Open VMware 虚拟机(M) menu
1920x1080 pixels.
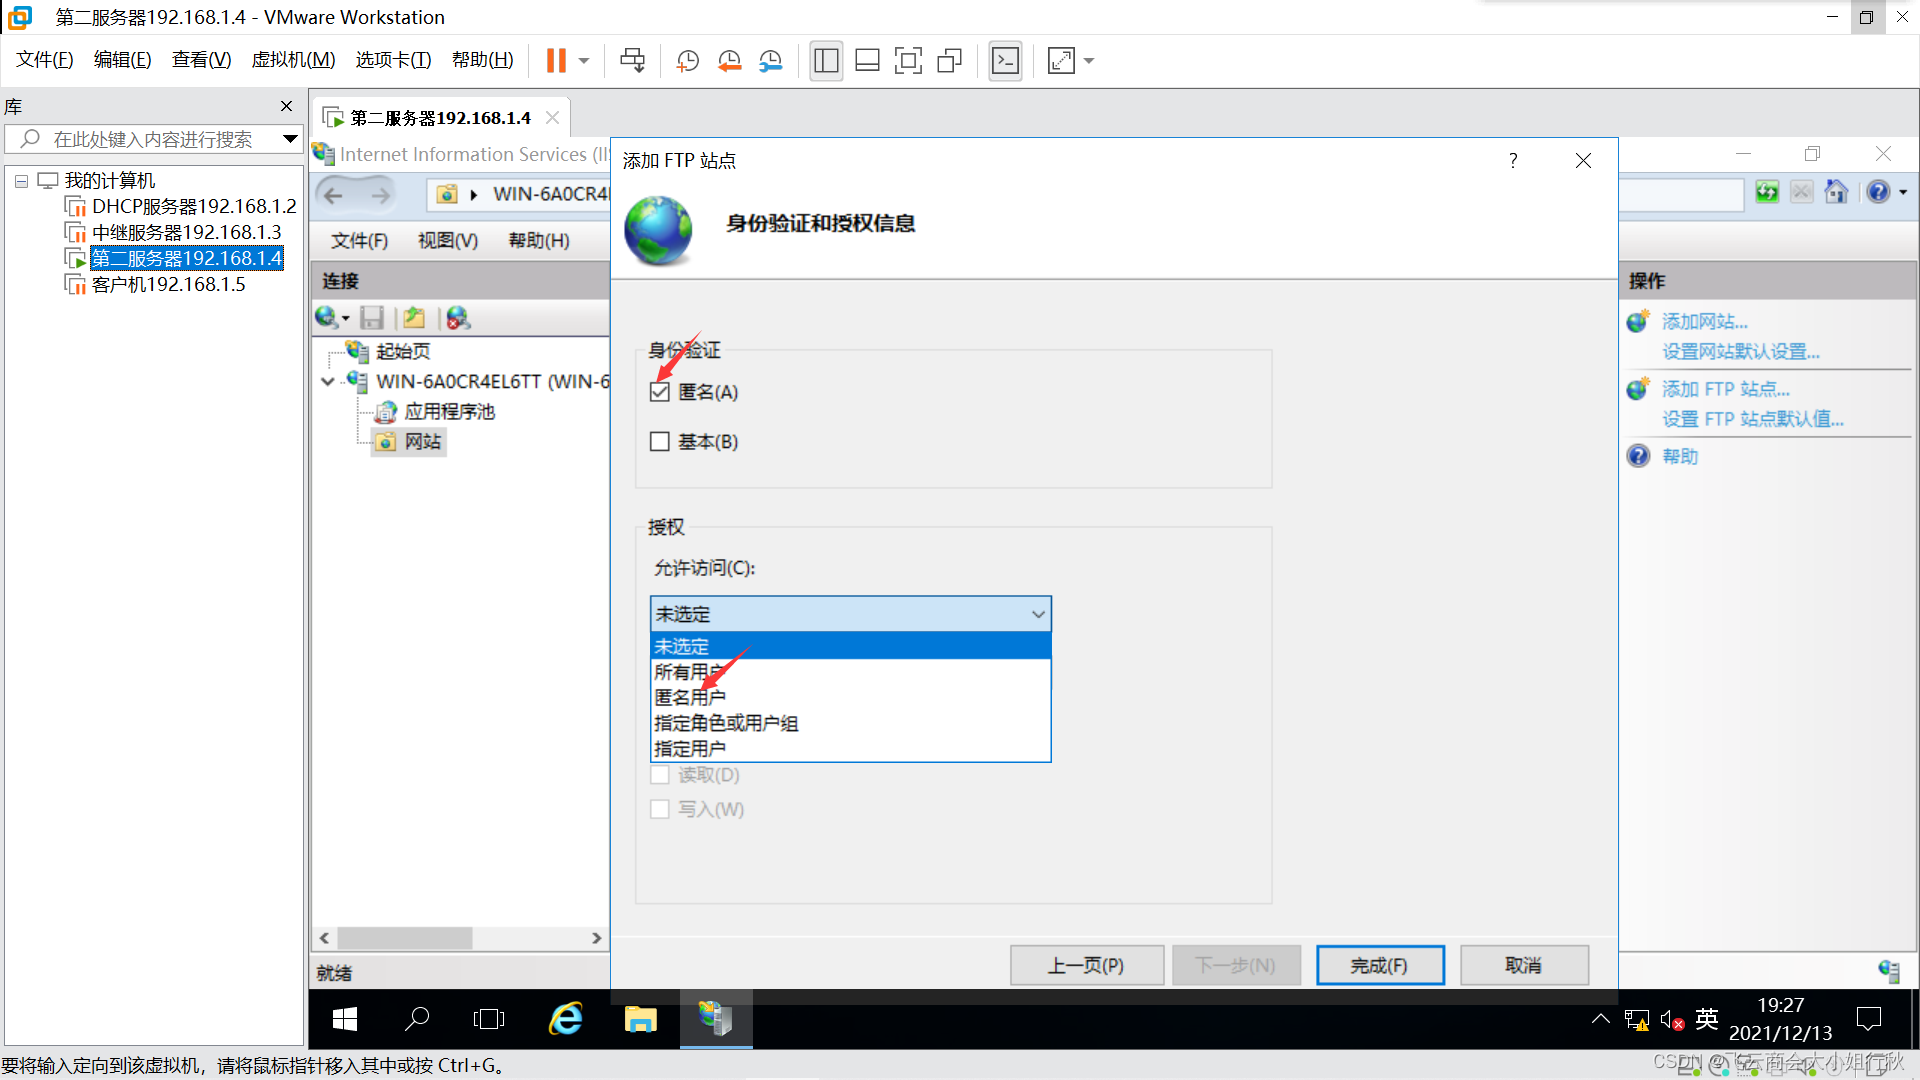click(293, 60)
